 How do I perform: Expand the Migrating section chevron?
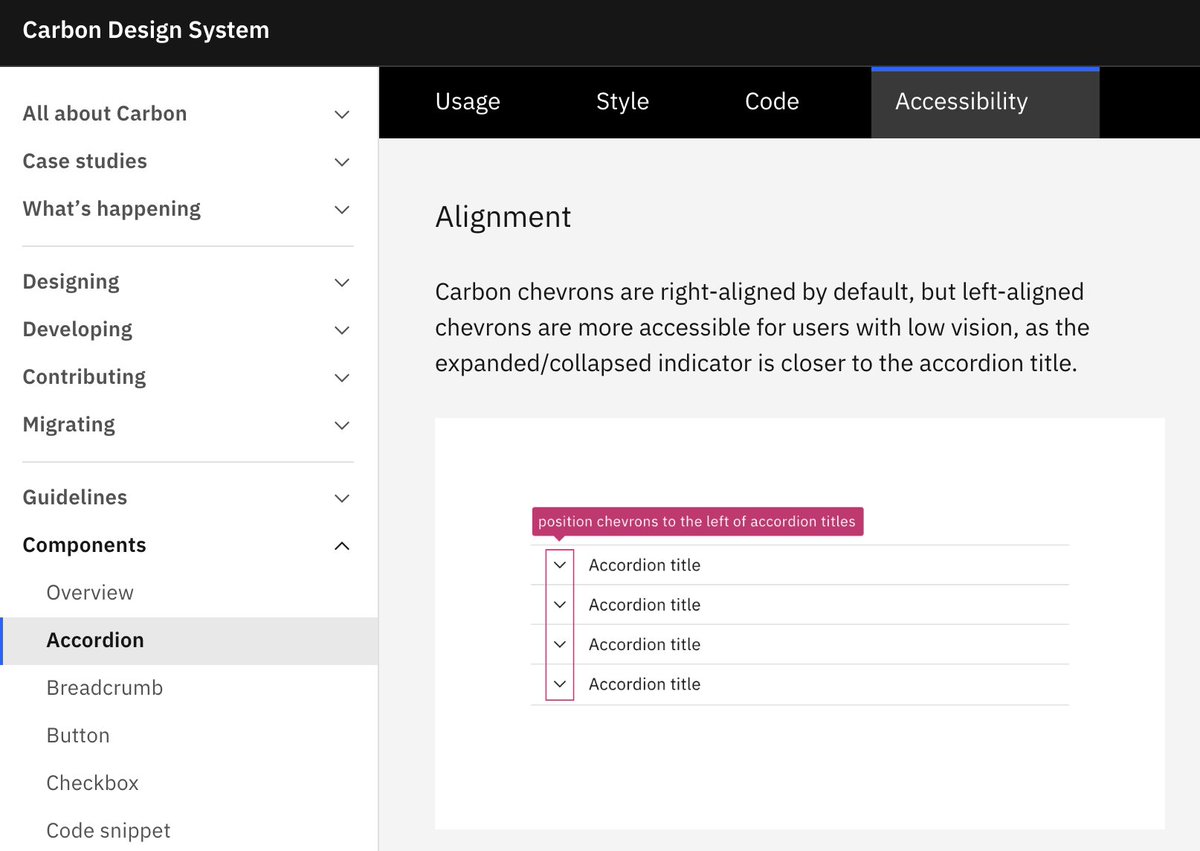[342, 425]
